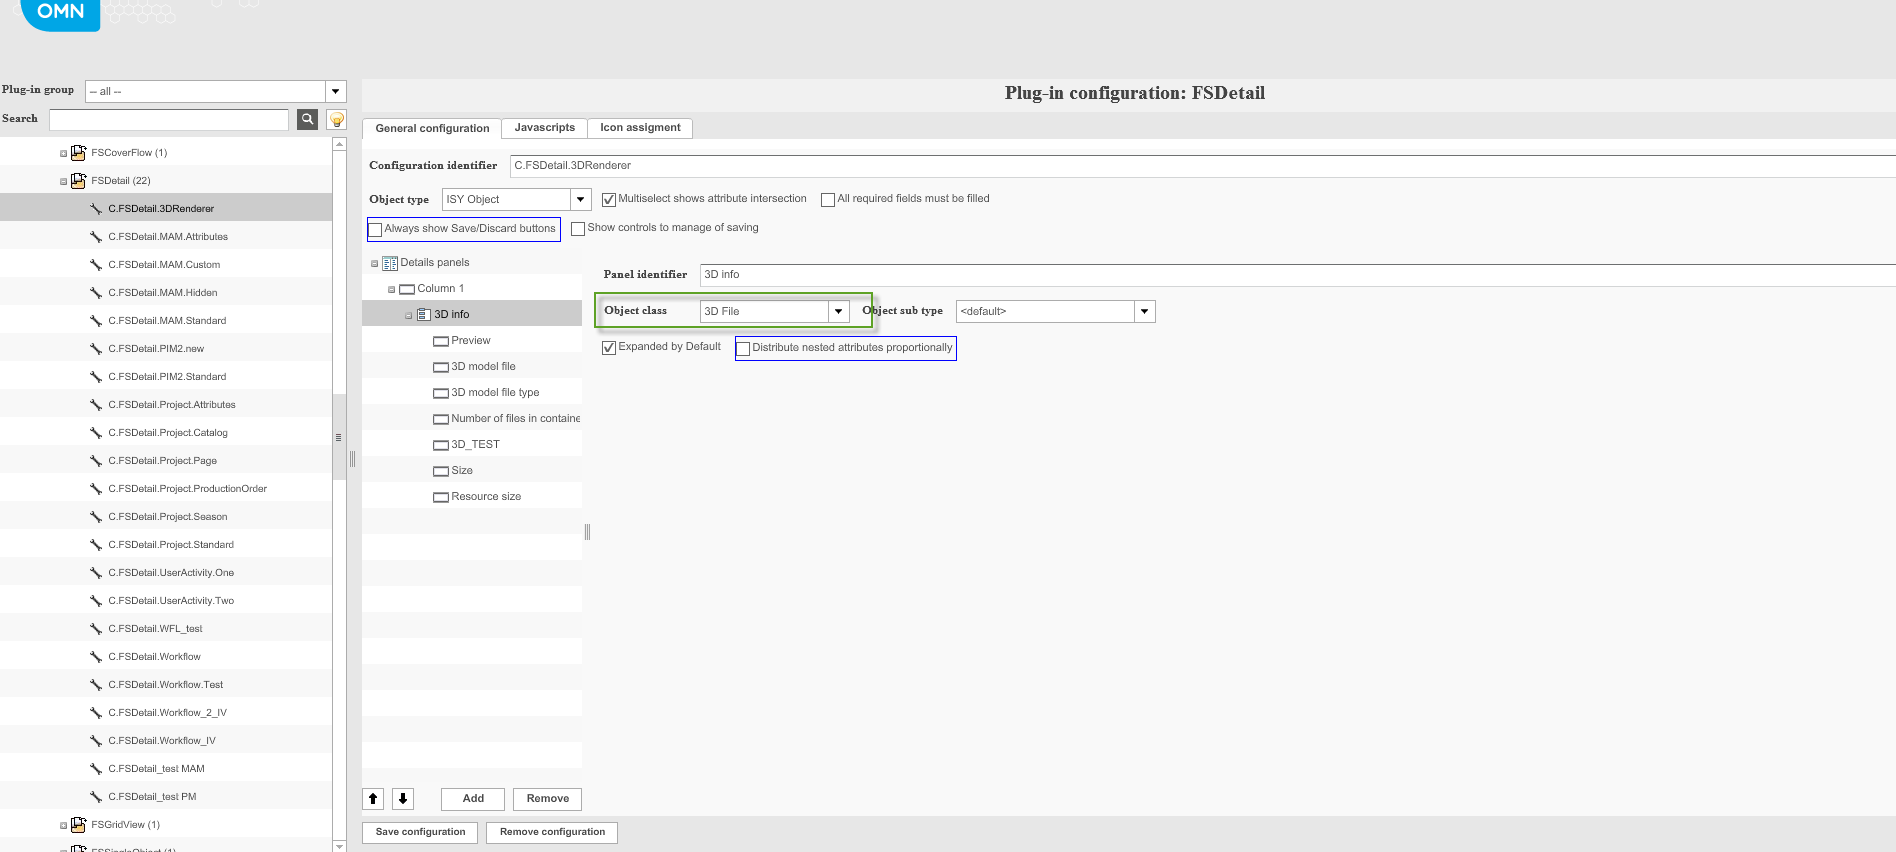Click the Remove button
The image size is (1896, 852).
[x=548, y=799]
